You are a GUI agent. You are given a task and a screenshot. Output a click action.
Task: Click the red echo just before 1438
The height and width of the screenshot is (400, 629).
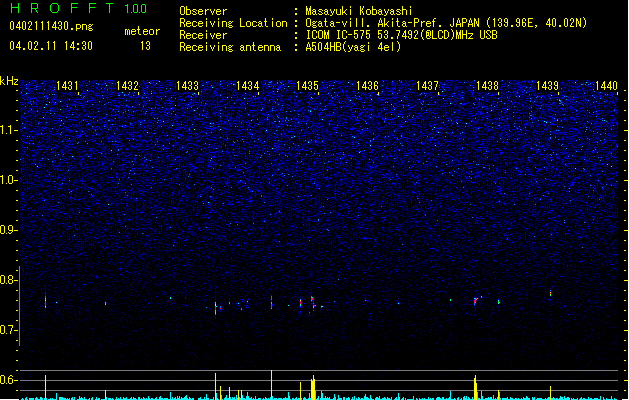pyautogui.click(x=475, y=301)
